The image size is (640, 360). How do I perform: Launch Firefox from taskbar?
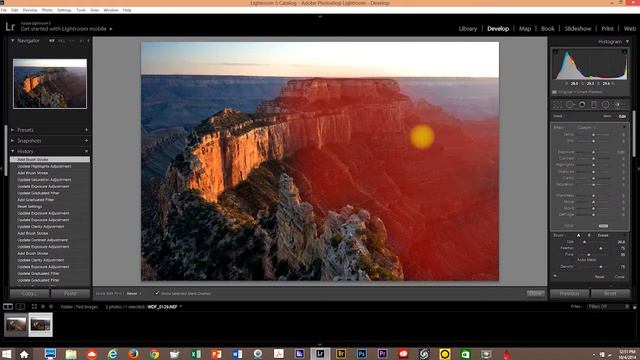[133, 354]
